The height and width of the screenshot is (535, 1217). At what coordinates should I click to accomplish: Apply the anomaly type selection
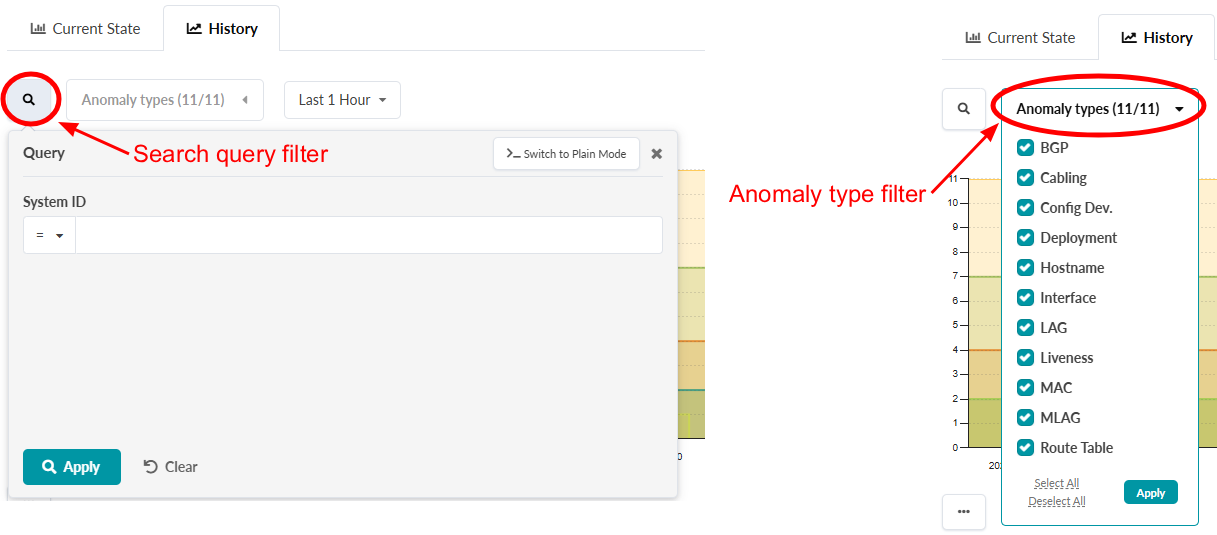point(1150,492)
